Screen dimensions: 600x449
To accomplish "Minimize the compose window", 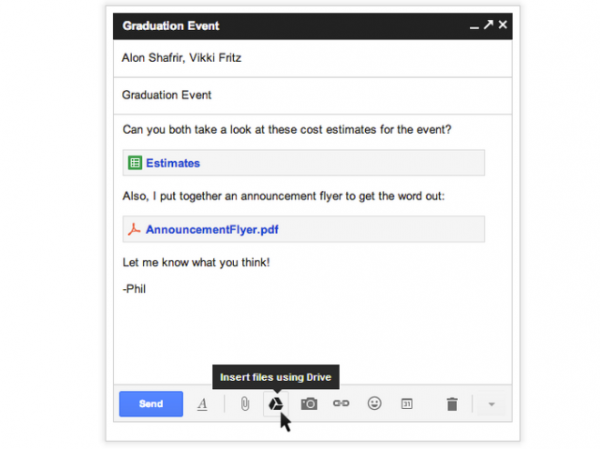I will point(474,25).
